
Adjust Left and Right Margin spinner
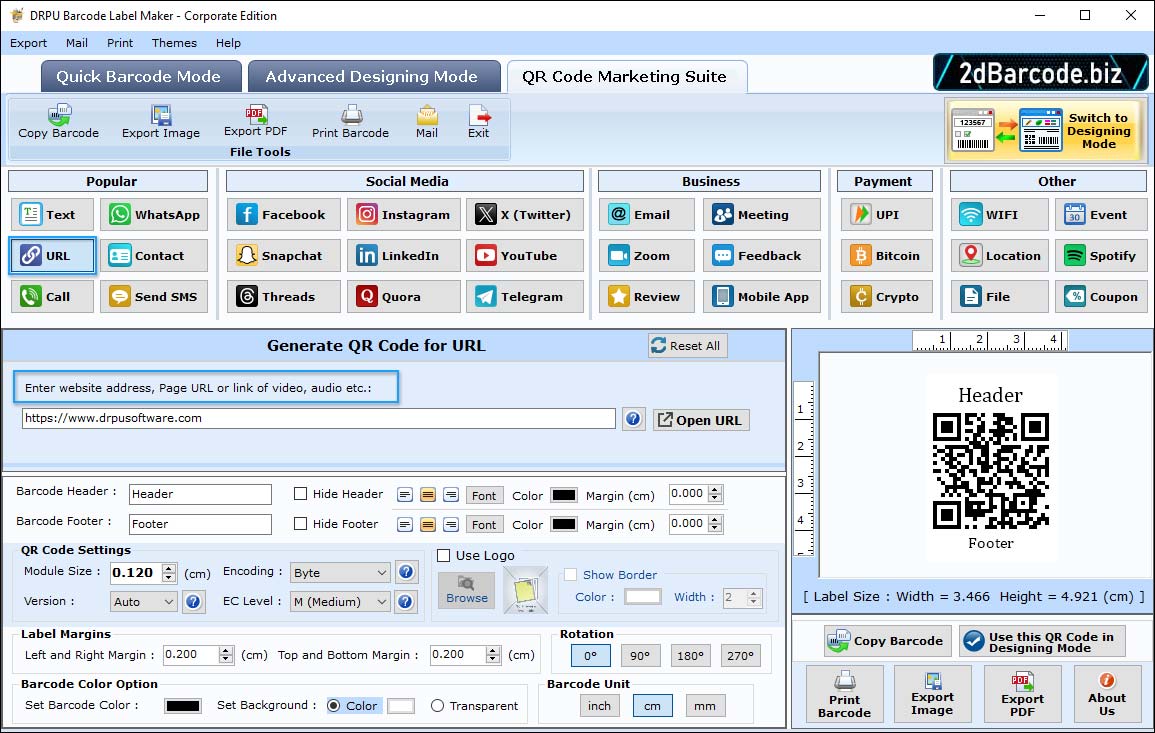[226, 655]
